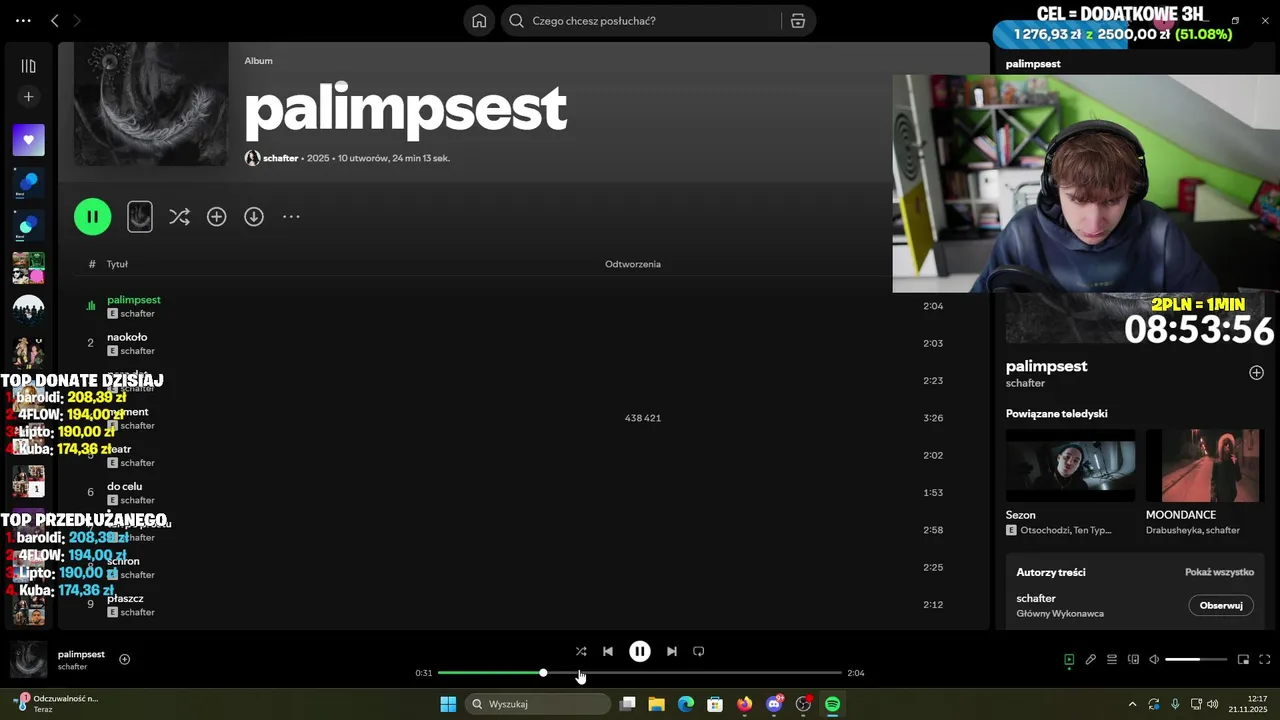
Task: Open the Windows Start menu
Action: pyautogui.click(x=448, y=704)
